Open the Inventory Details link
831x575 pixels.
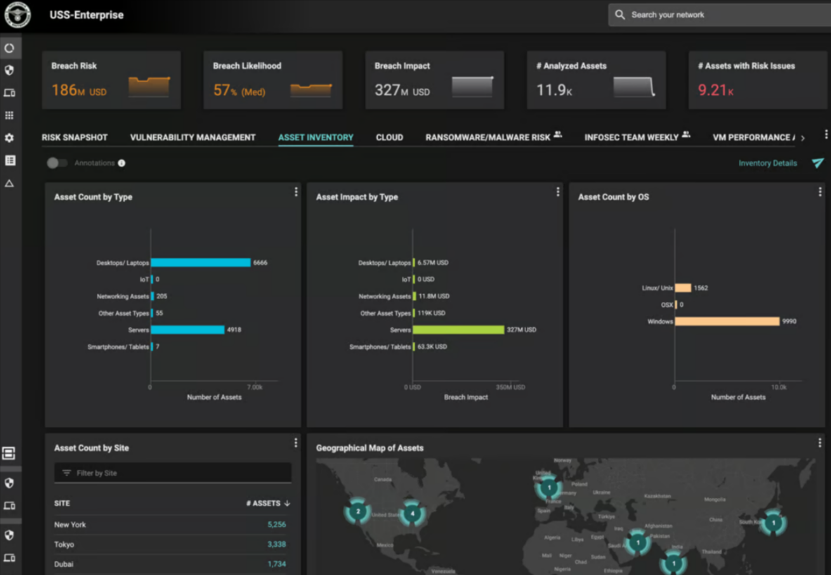pyautogui.click(x=768, y=163)
